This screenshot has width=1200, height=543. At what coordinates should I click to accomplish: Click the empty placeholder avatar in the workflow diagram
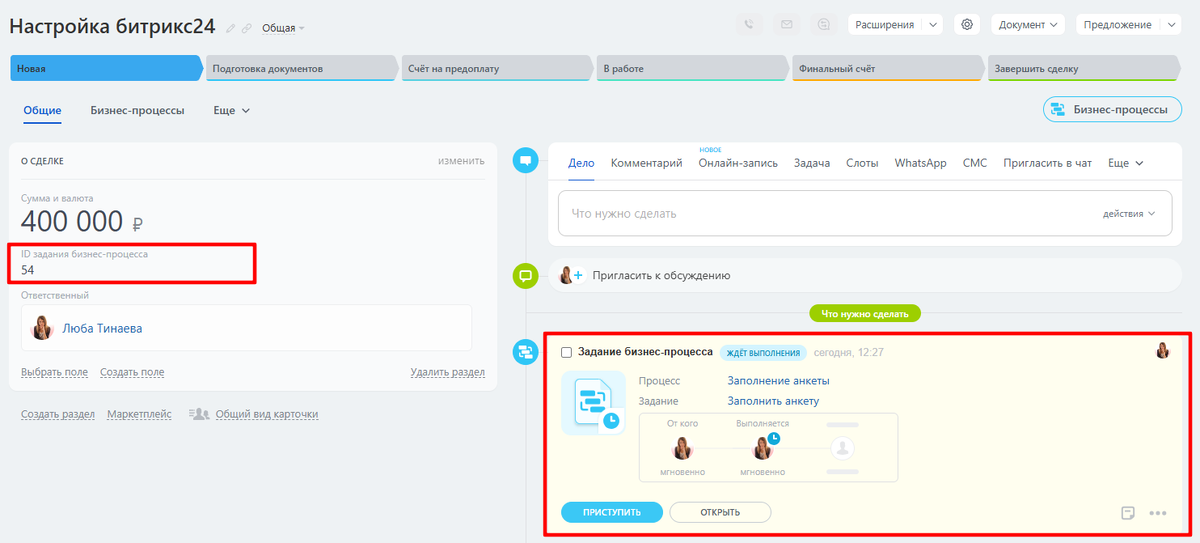[843, 447]
